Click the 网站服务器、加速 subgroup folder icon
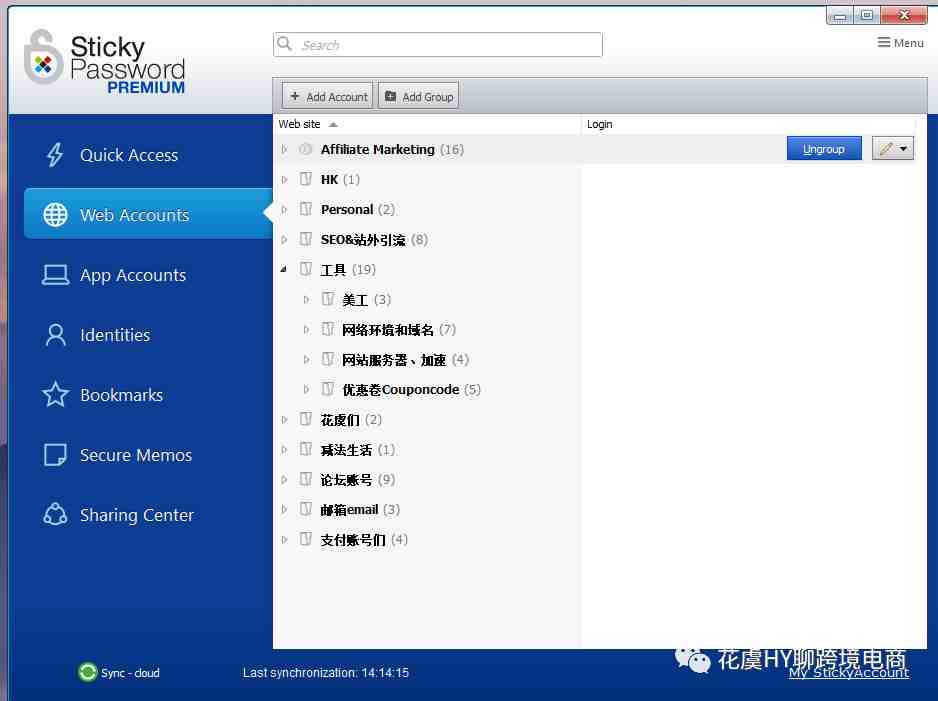This screenshot has height=701, width=938. [327, 359]
